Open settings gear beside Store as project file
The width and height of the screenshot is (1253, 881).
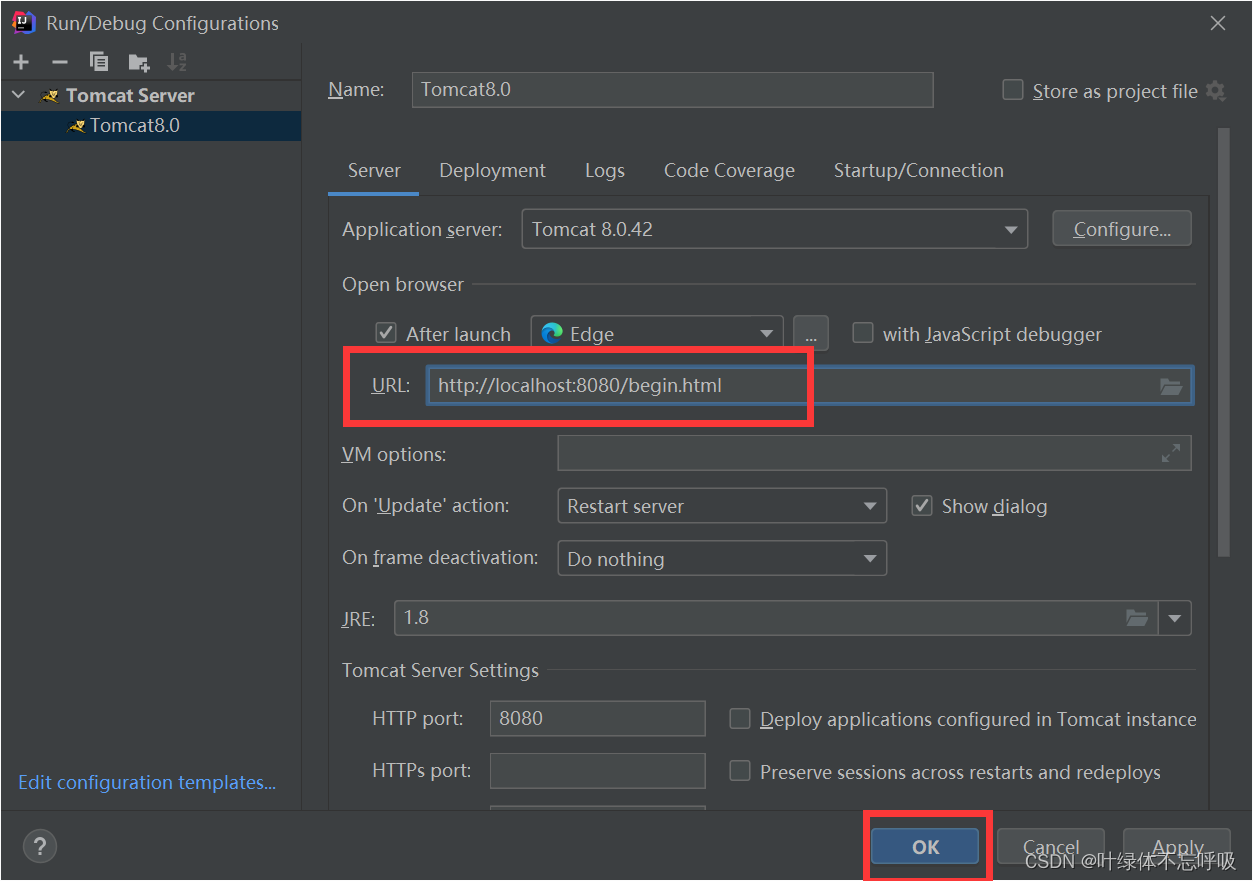(x=1215, y=91)
